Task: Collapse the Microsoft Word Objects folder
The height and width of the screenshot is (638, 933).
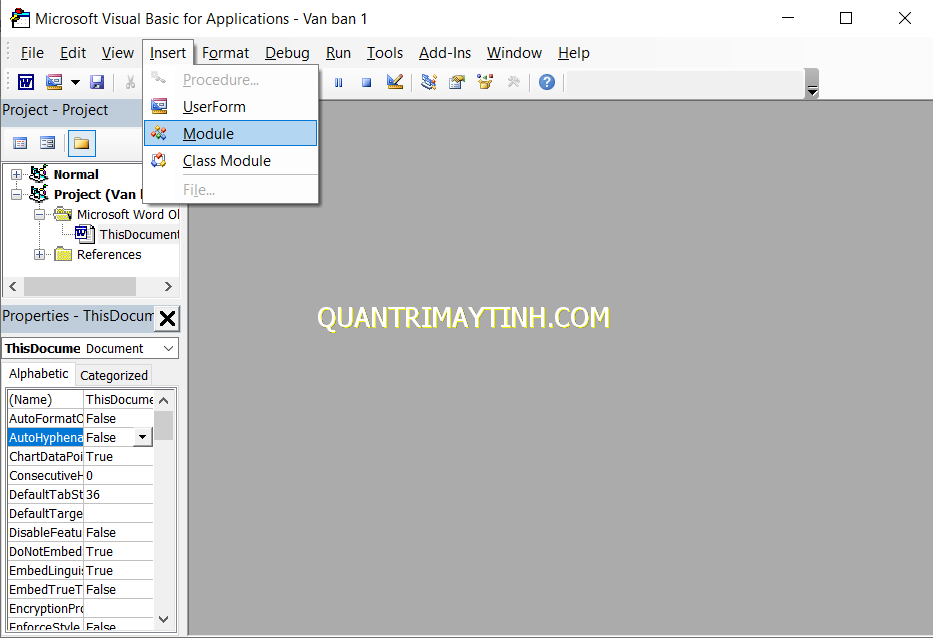Action: (39, 214)
